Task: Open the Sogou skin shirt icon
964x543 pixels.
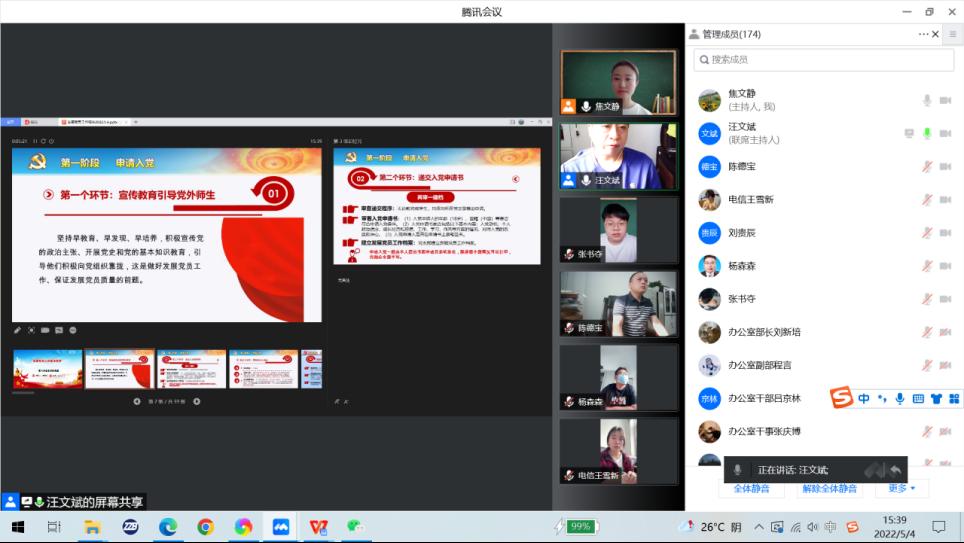Action: pyautogui.click(x=936, y=398)
